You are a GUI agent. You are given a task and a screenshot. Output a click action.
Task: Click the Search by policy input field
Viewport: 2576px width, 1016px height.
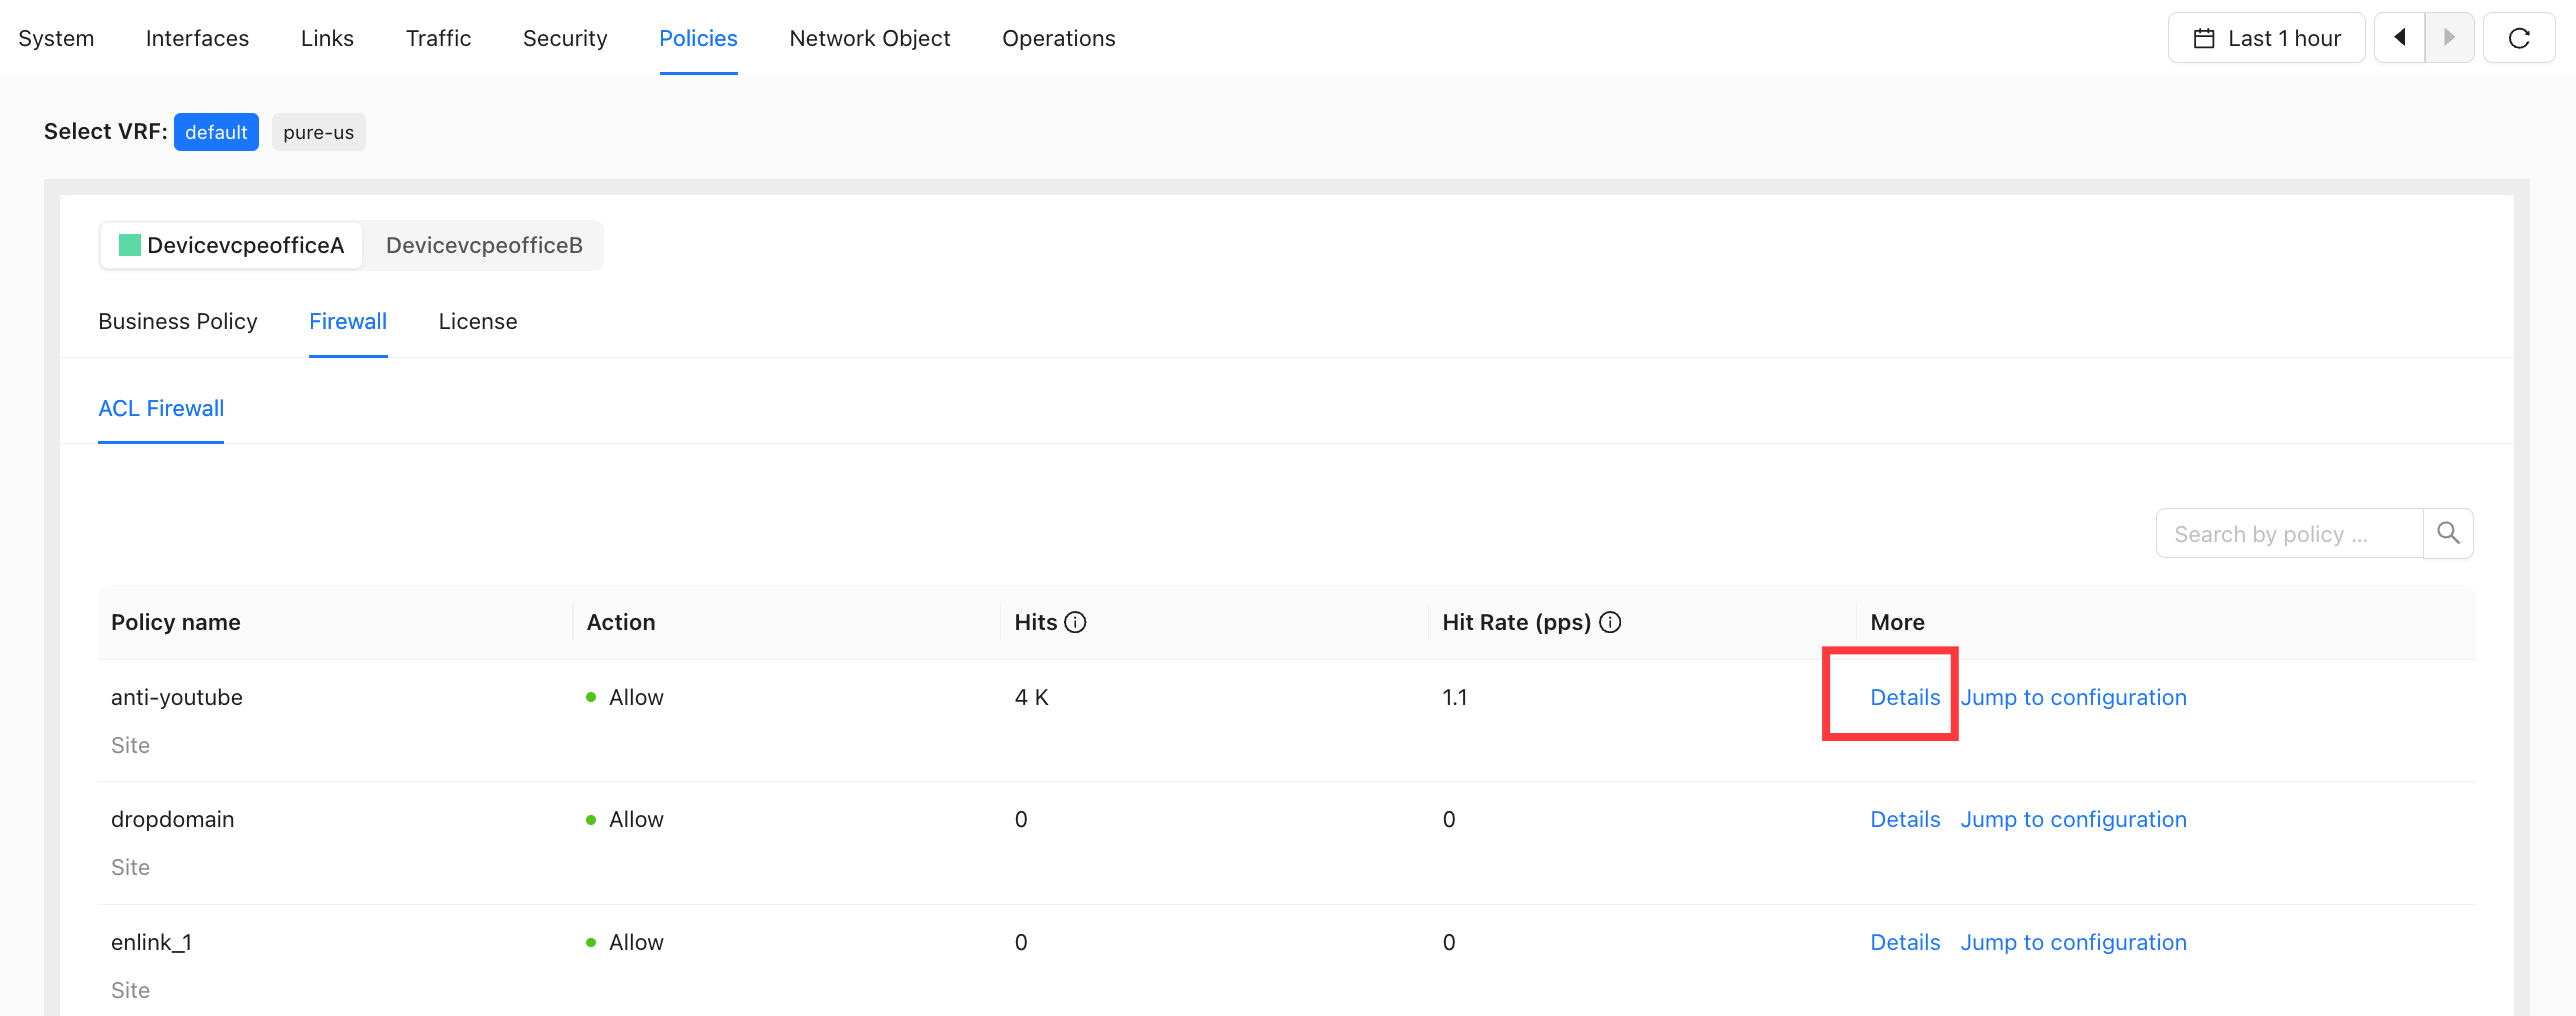click(x=2290, y=533)
